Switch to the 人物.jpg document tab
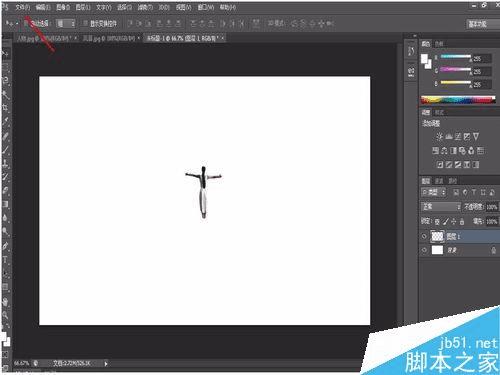Screen dimensions: 500x375 tap(46, 38)
